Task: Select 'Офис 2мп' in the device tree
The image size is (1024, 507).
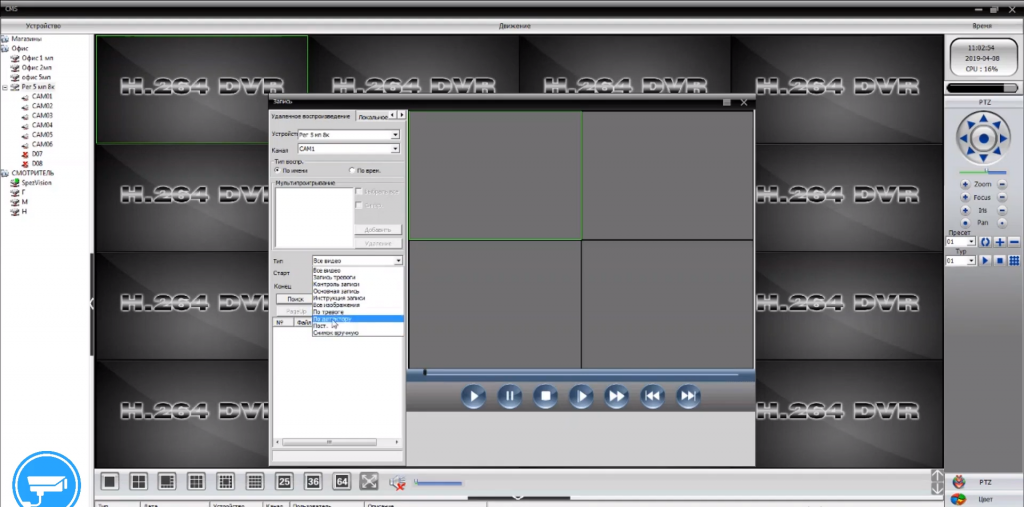Action: (37, 67)
